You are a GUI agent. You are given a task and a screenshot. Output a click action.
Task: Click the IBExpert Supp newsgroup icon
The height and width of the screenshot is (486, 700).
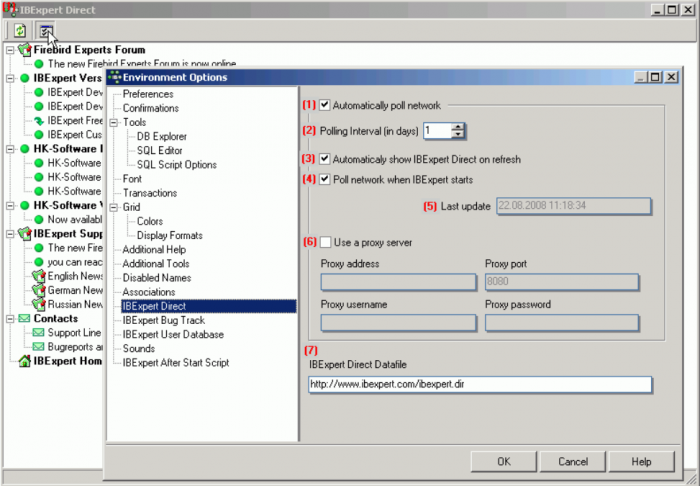[x=25, y=233]
